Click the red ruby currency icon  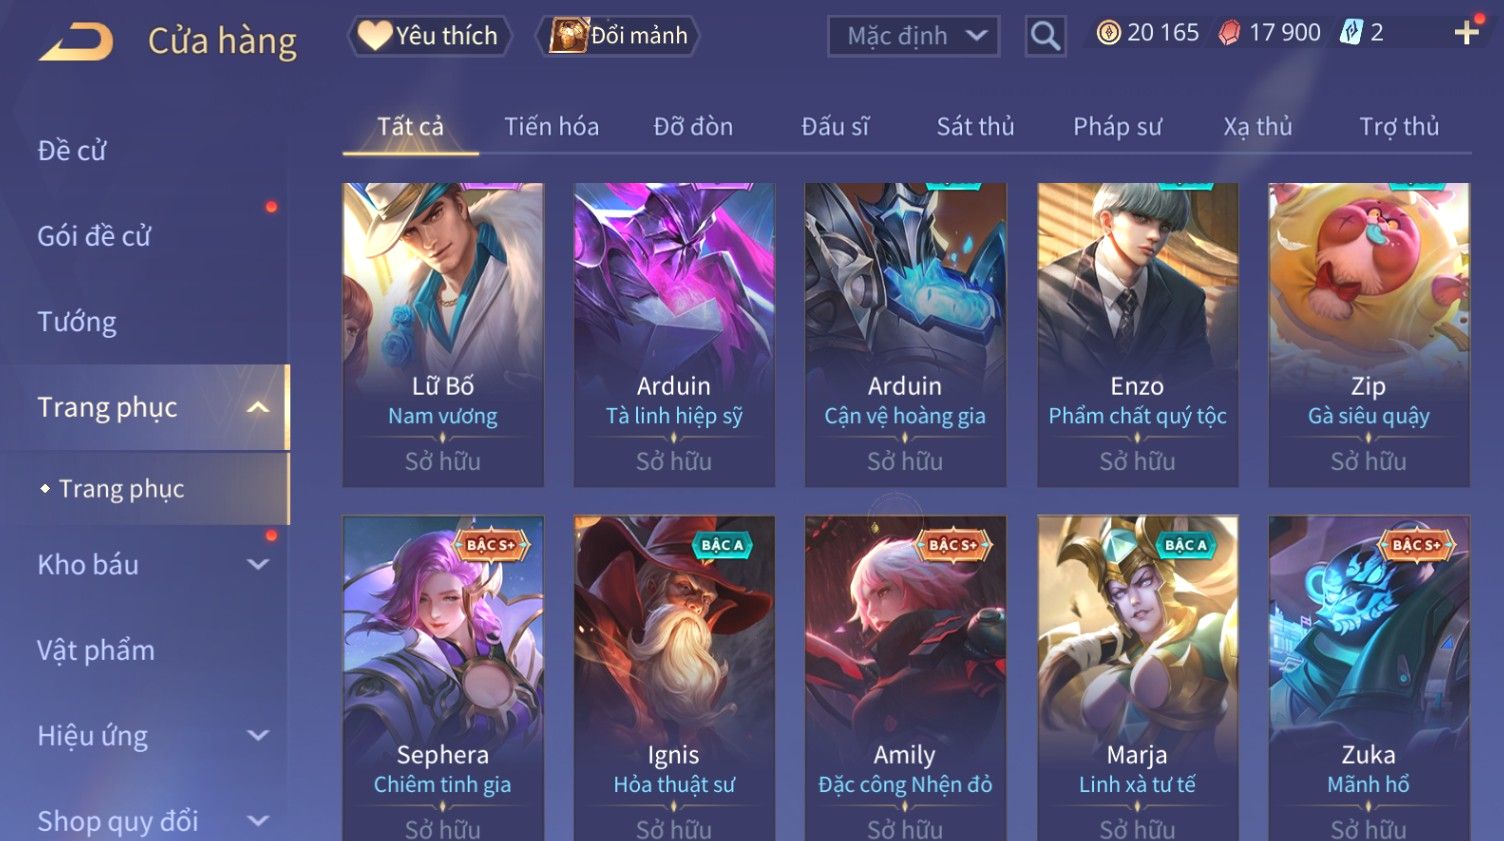point(1229,33)
